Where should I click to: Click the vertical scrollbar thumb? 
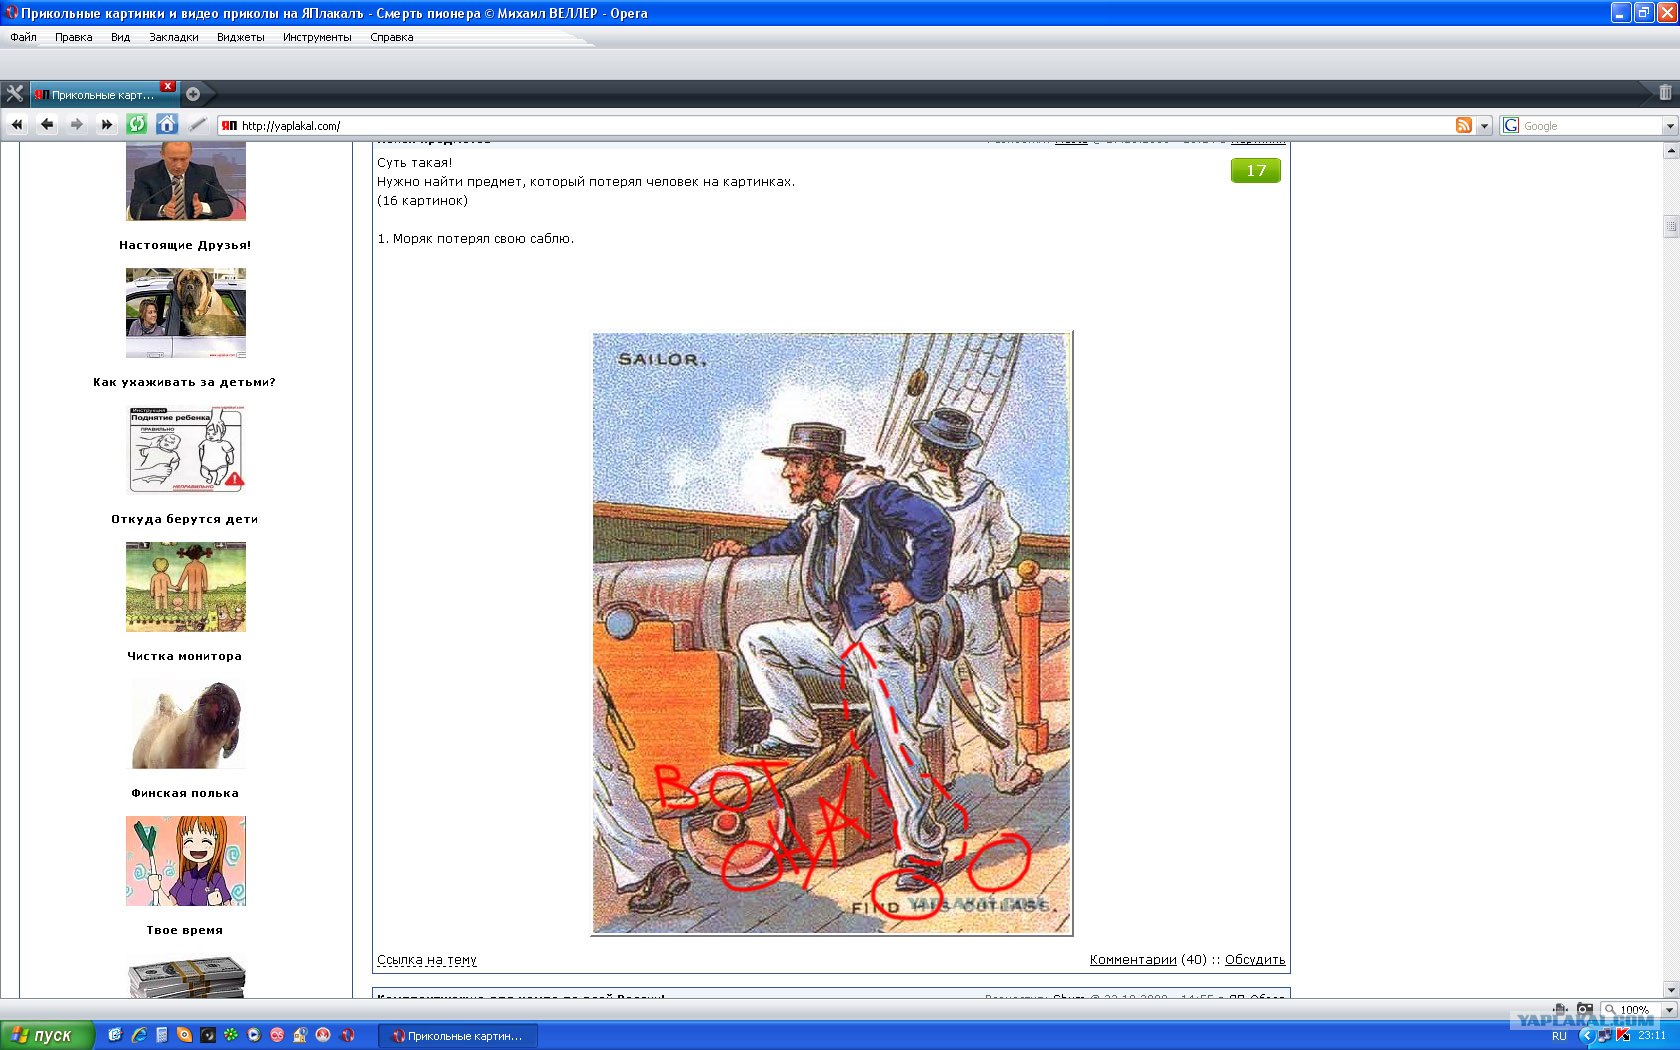(1671, 226)
